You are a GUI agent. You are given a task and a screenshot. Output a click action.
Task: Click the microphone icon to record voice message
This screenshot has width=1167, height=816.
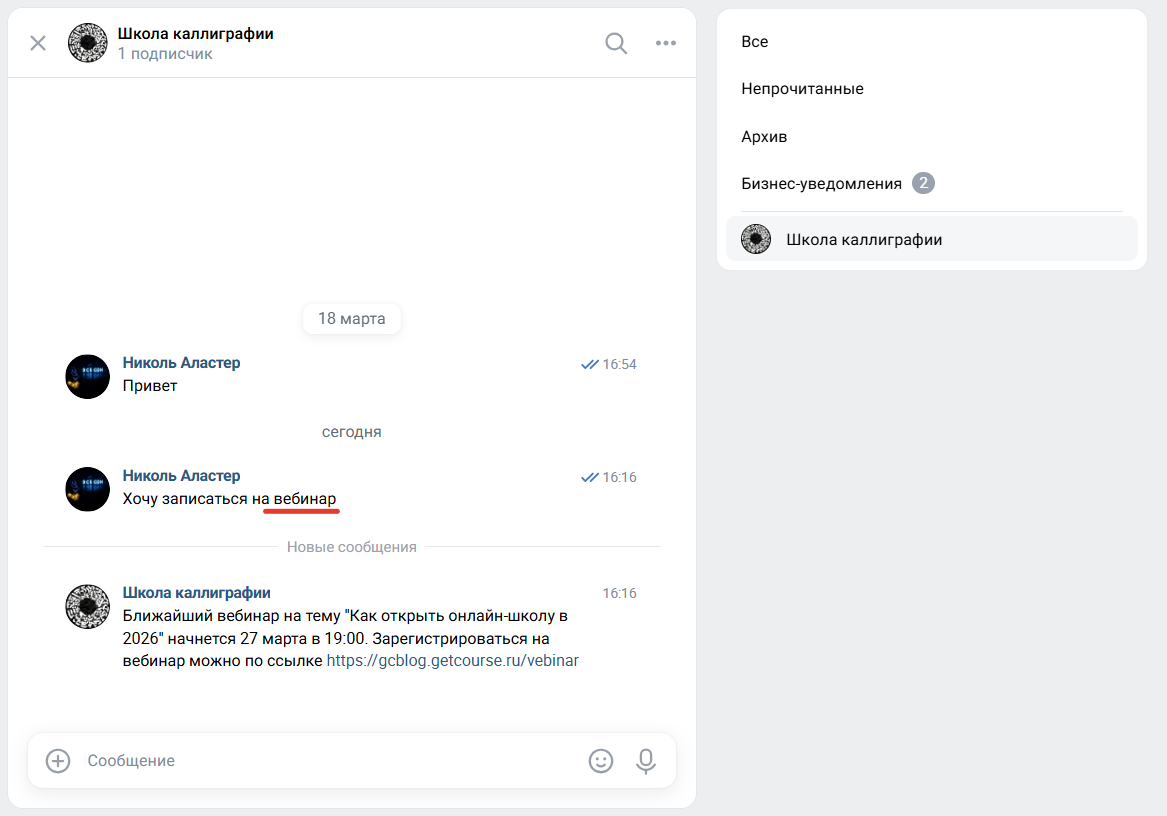[x=646, y=761]
